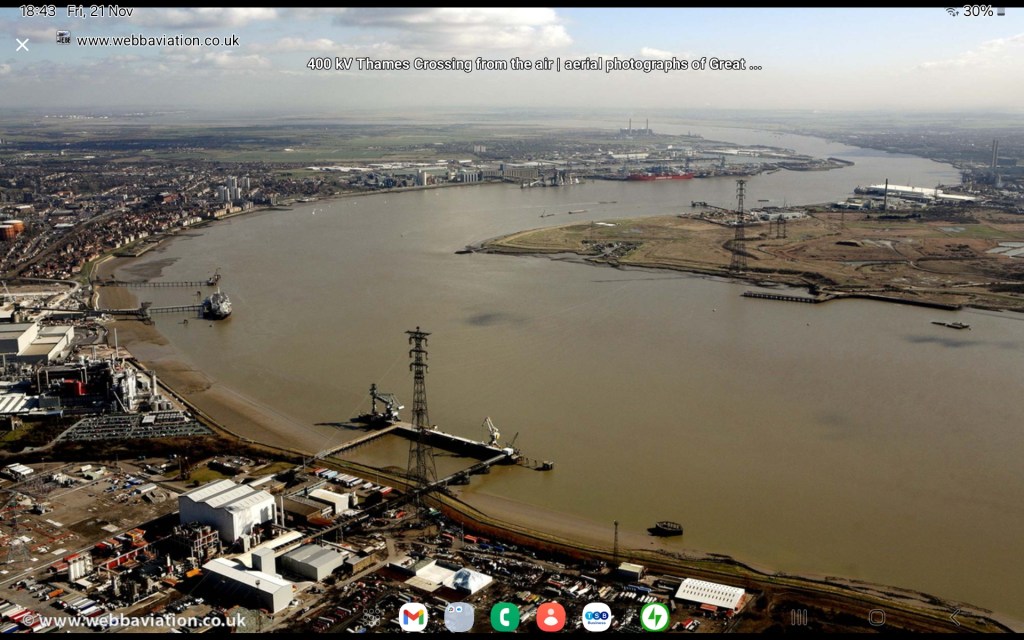The image size is (1024, 640).
Task: Open the Gmail app from taskbar
Action: (x=413, y=617)
